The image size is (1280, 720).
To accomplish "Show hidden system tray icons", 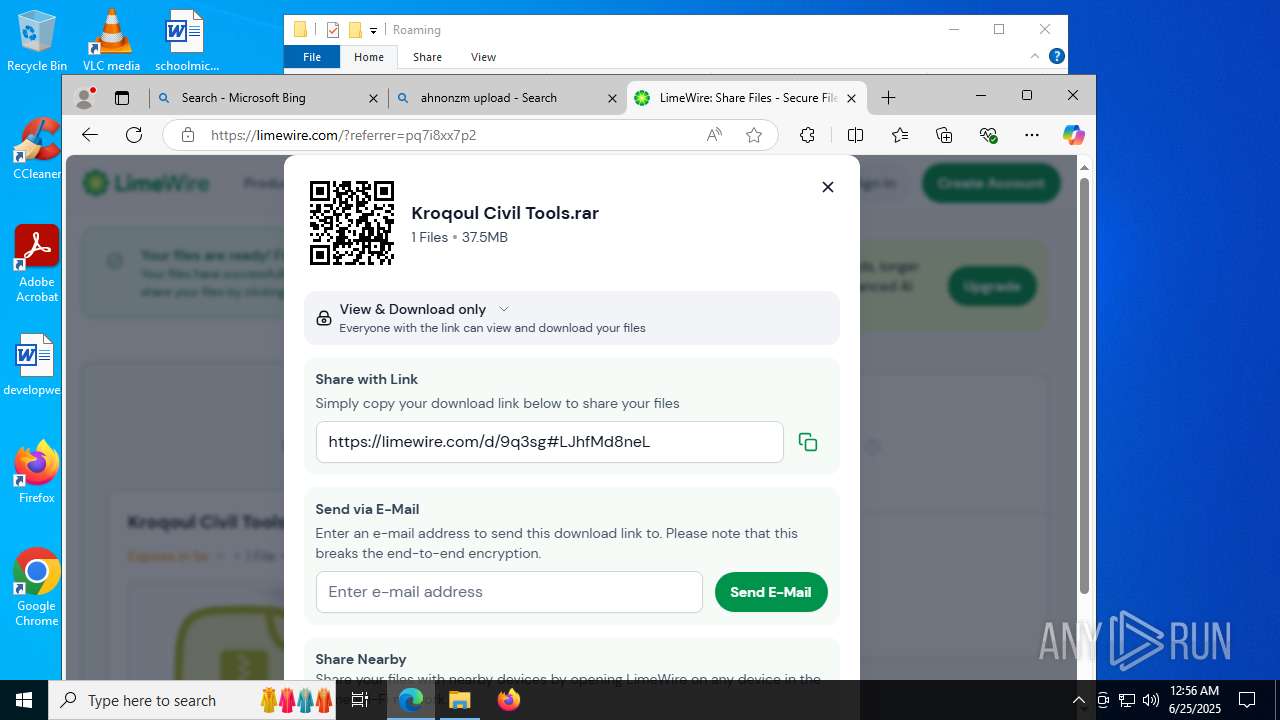I will click(1079, 700).
